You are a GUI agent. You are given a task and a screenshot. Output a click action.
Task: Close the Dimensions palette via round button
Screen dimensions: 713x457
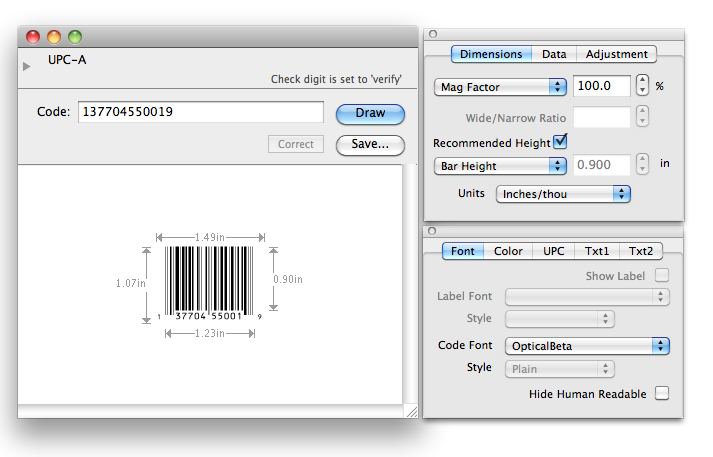433,34
